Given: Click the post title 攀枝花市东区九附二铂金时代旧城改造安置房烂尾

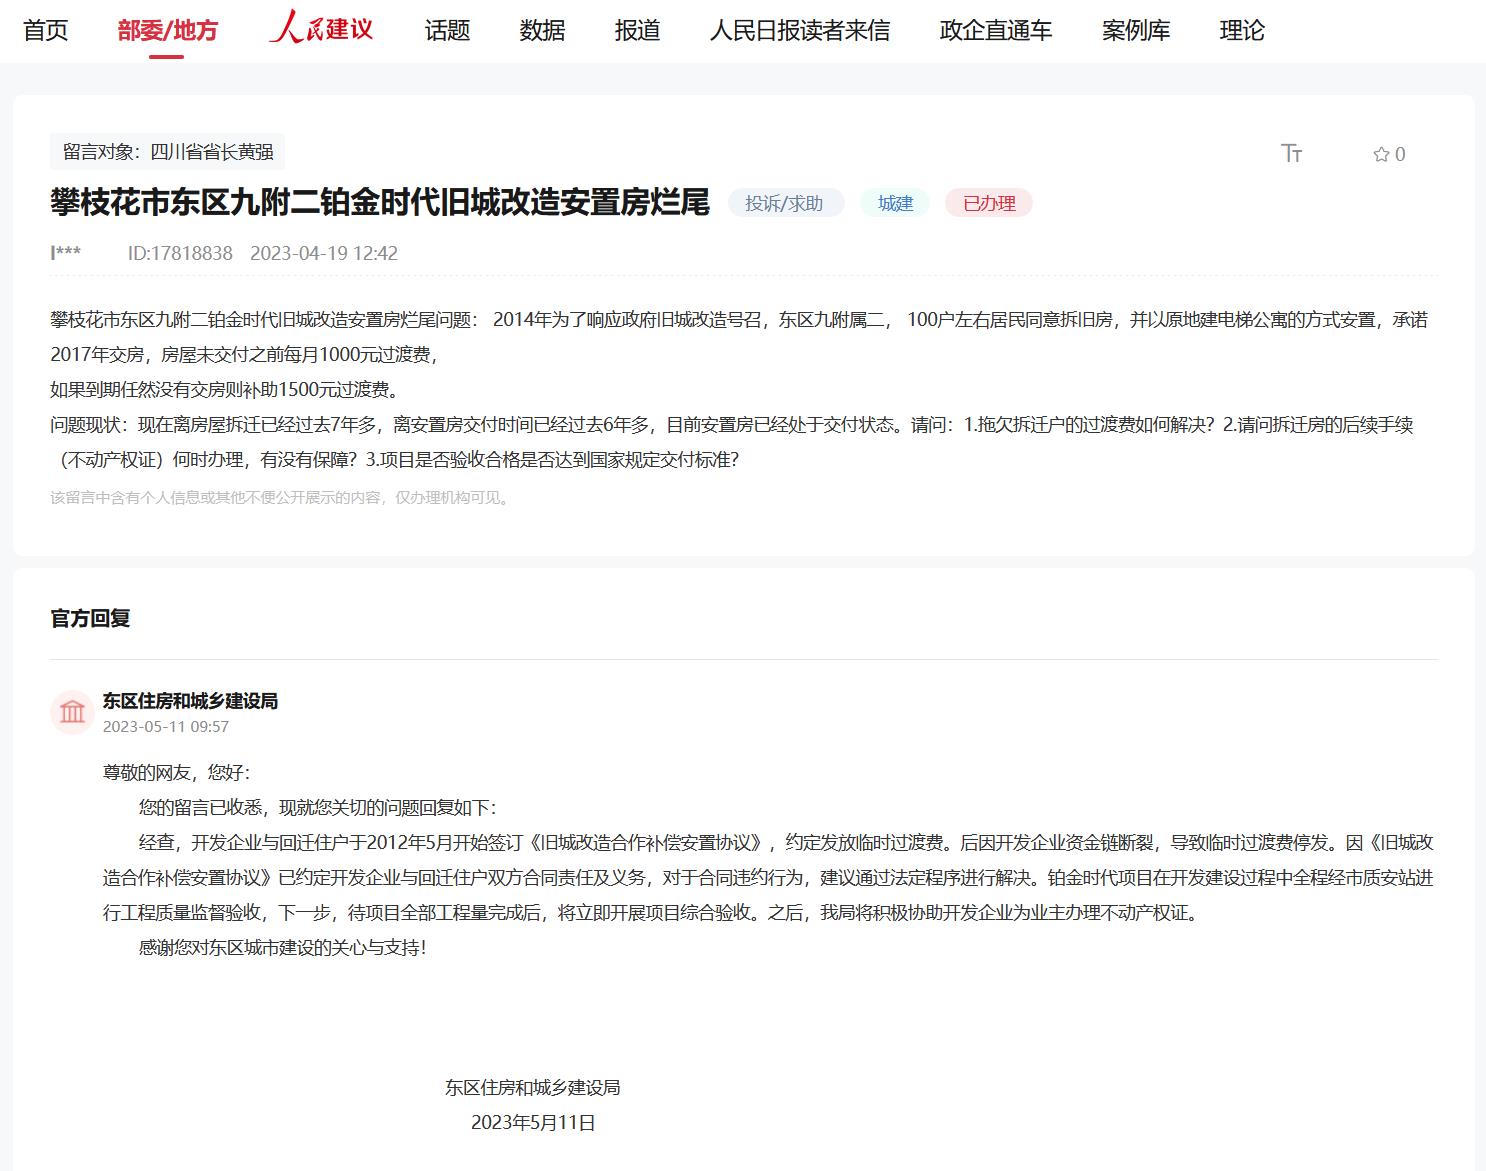Looking at the screenshot, I should click(x=380, y=202).
